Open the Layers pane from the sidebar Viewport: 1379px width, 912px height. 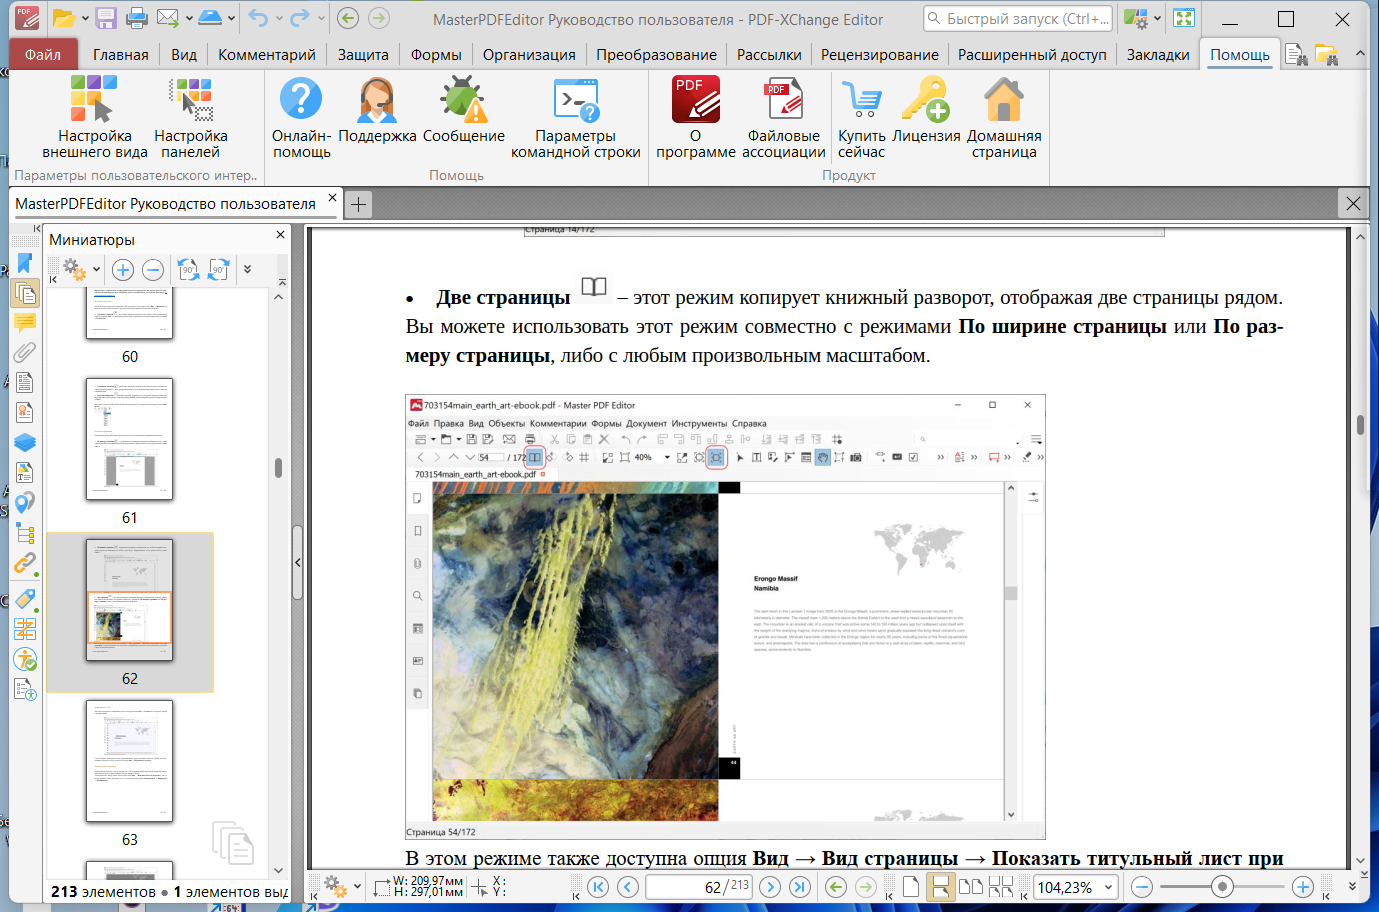(x=24, y=442)
